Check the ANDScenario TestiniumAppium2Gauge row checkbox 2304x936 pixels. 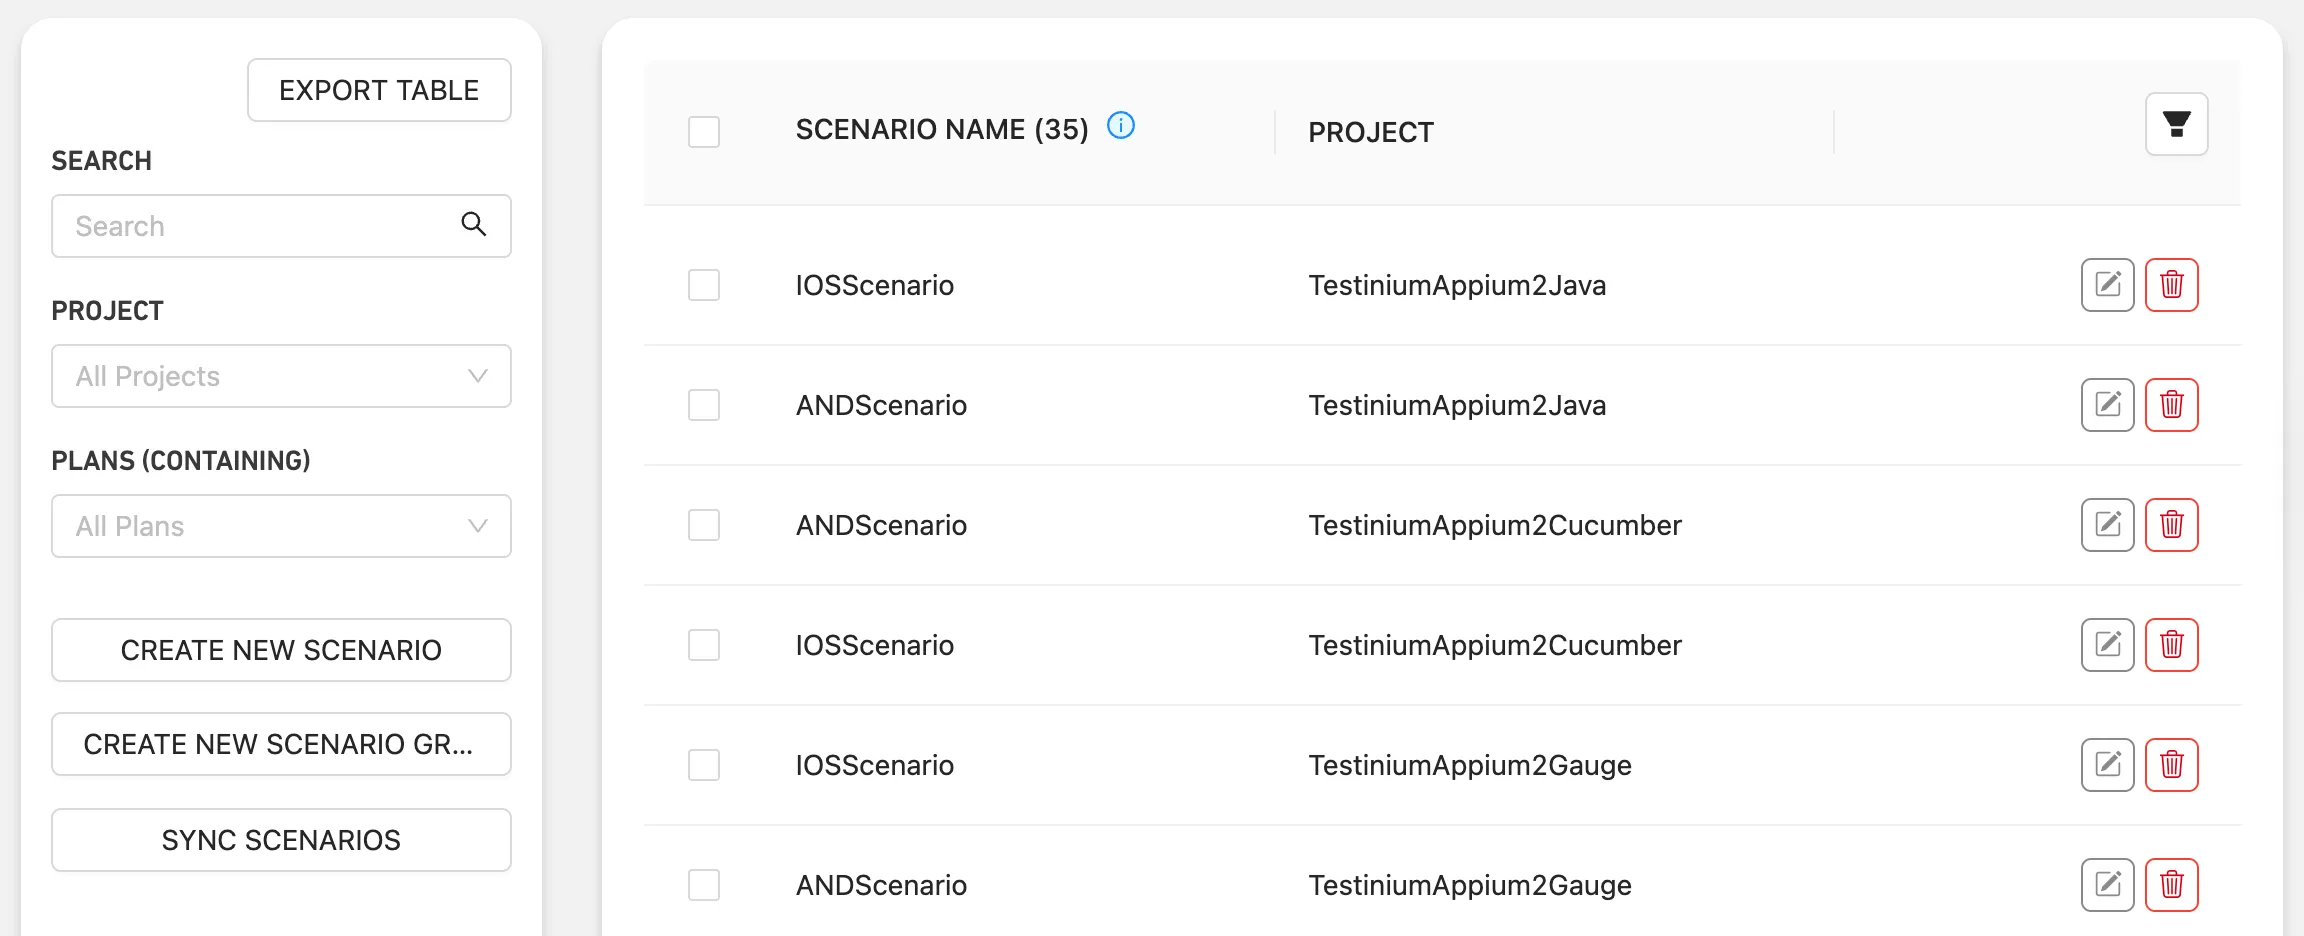click(x=704, y=885)
